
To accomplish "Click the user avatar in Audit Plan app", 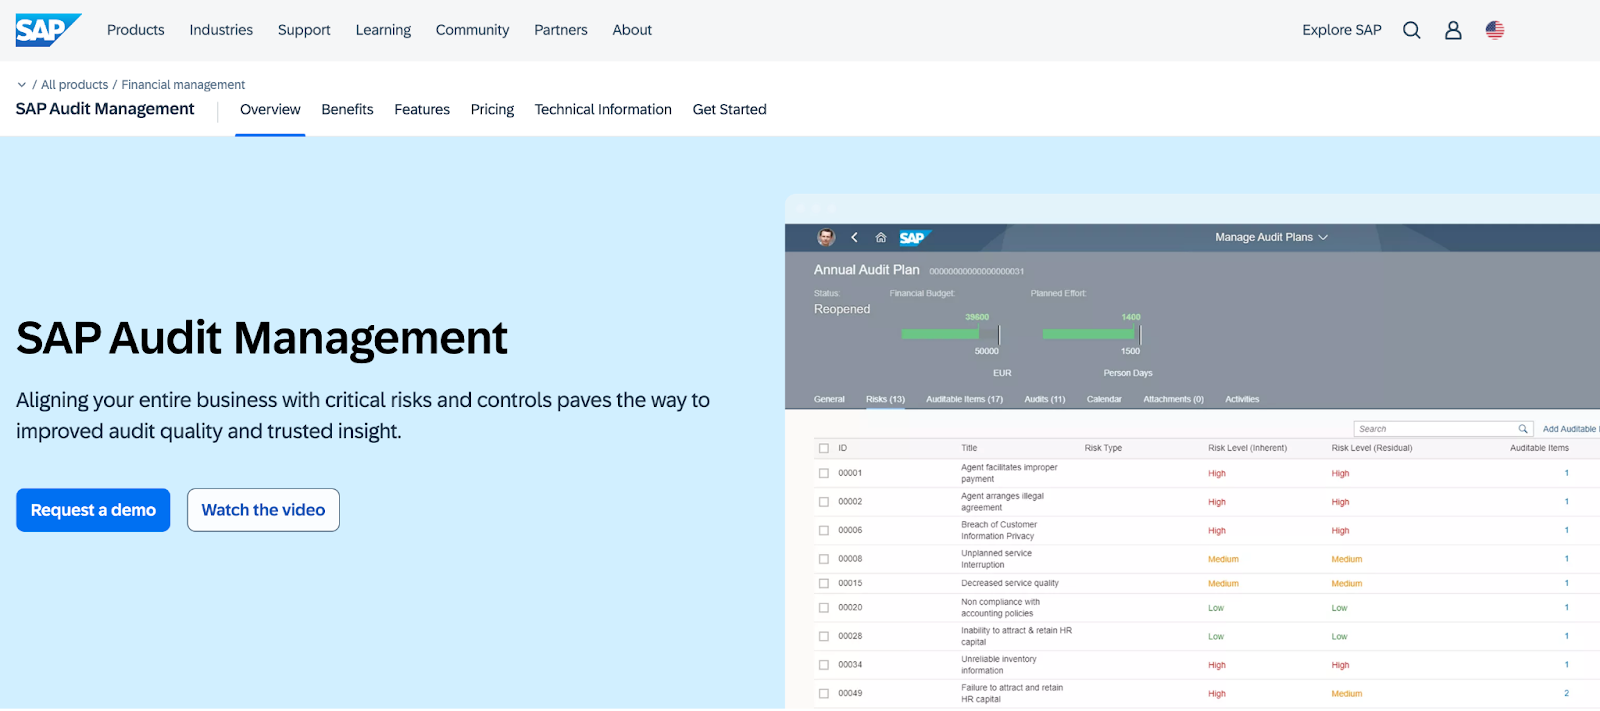I will 826,237.
